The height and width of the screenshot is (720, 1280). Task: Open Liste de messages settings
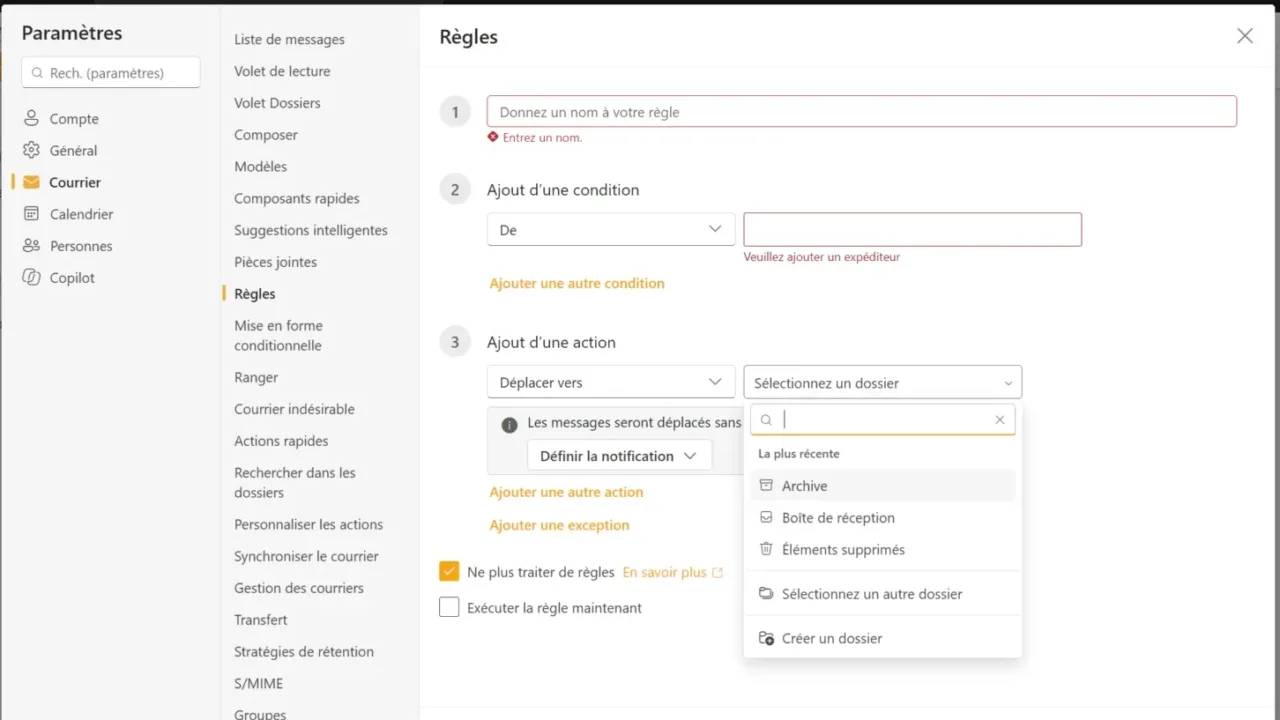[290, 40]
